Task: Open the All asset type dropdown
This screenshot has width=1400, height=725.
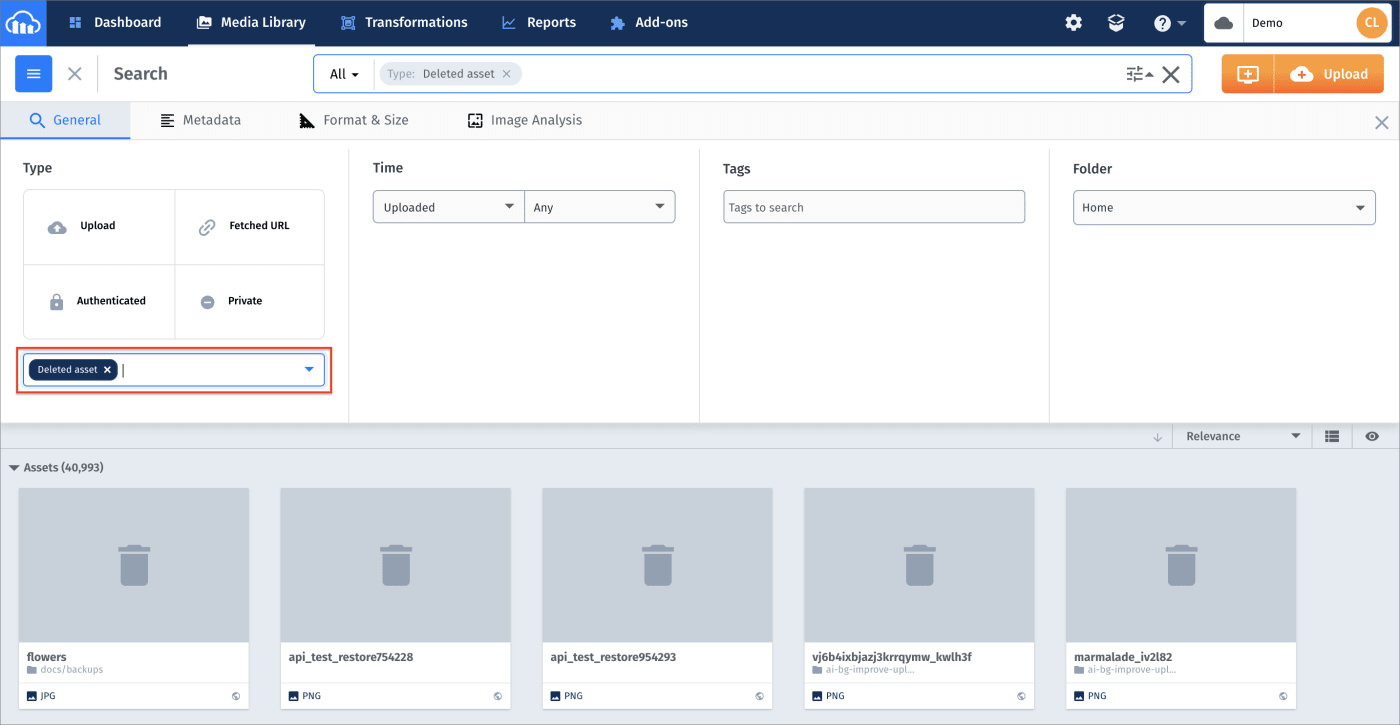Action: tap(344, 74)
